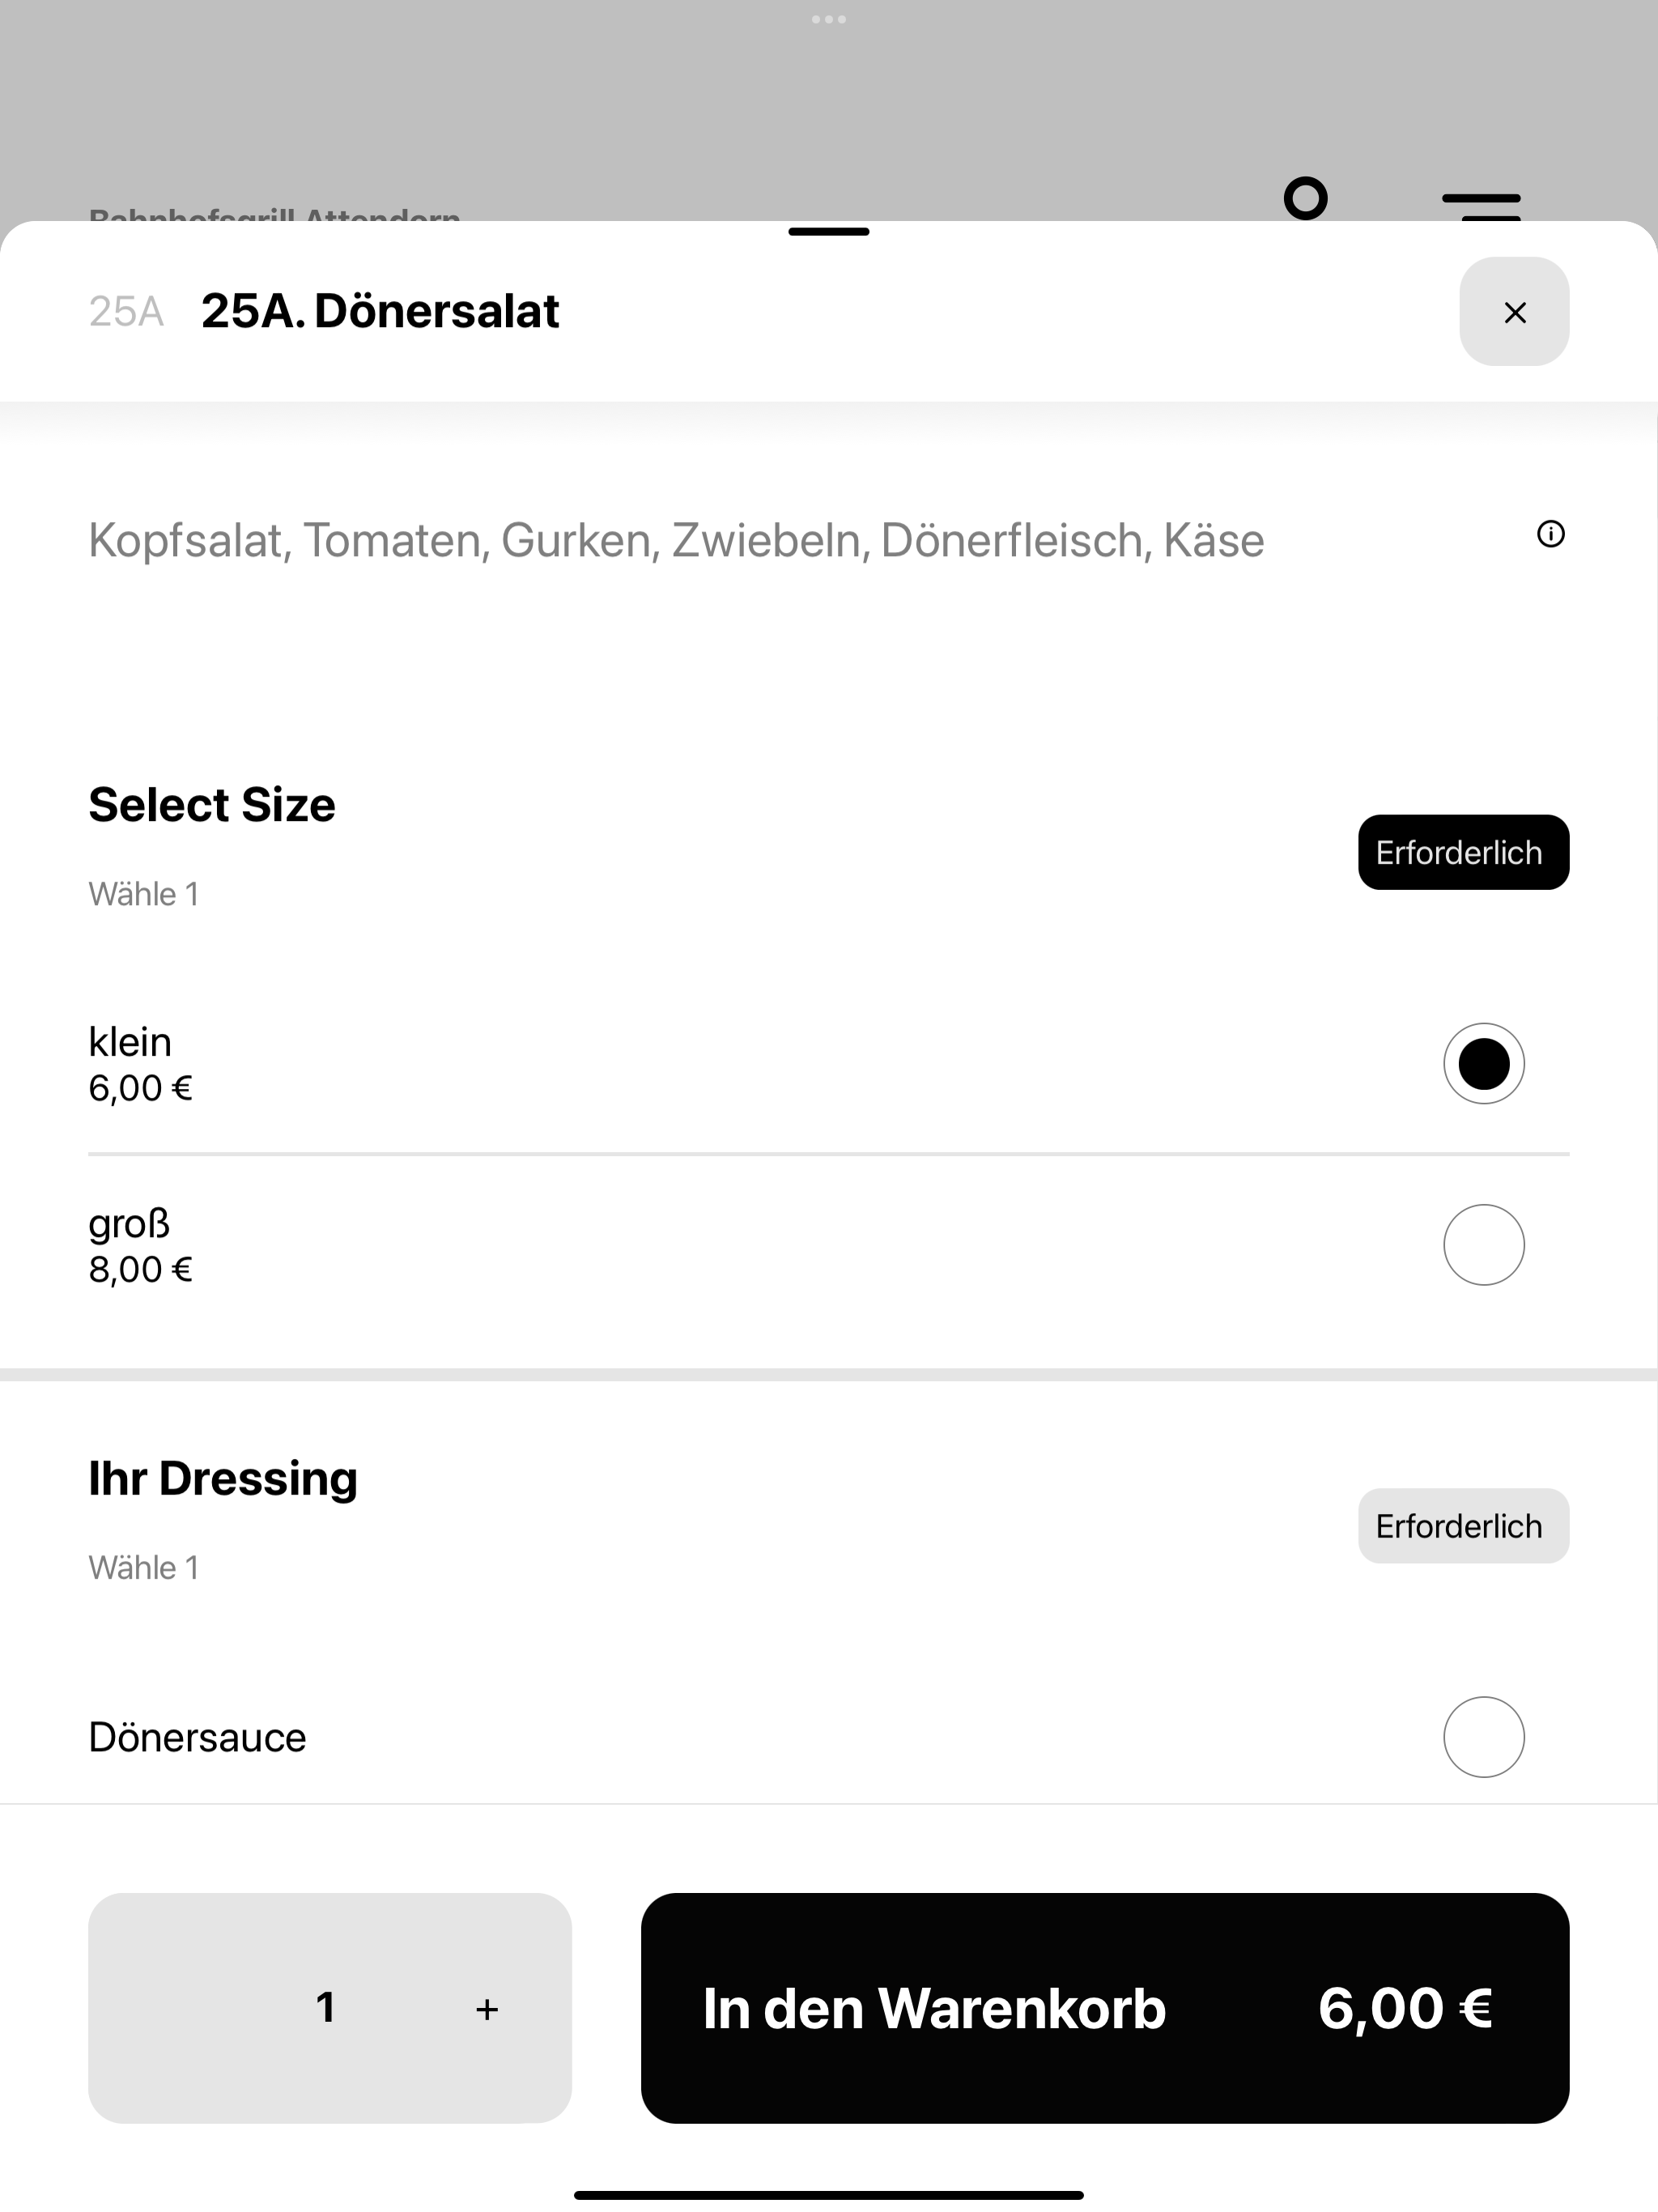Tap the black Erforderlich badge for size
Screen dimensions: 1658x2212
(x=1463, y=852)
